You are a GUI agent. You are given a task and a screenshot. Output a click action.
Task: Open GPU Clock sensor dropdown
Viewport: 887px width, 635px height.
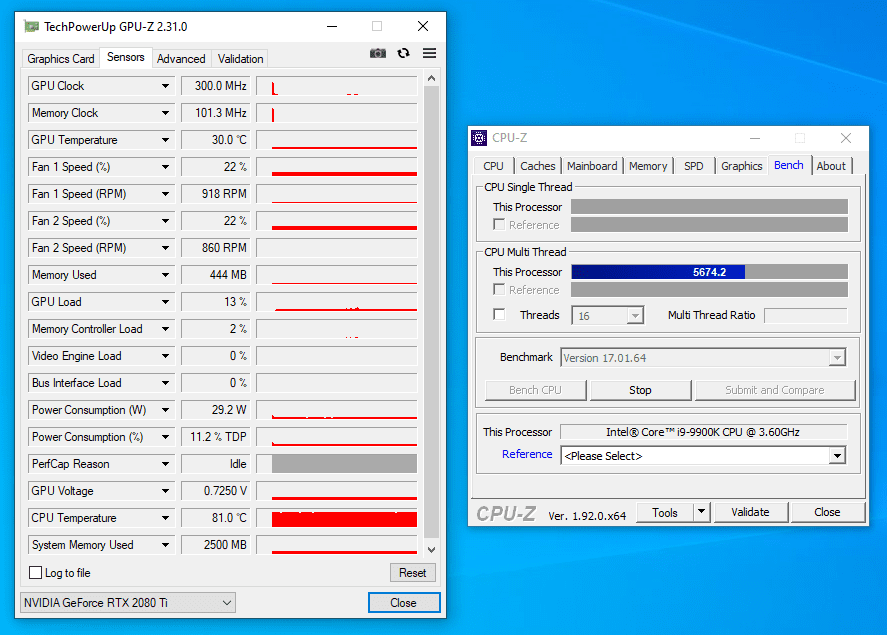click(x=165, y=86)
